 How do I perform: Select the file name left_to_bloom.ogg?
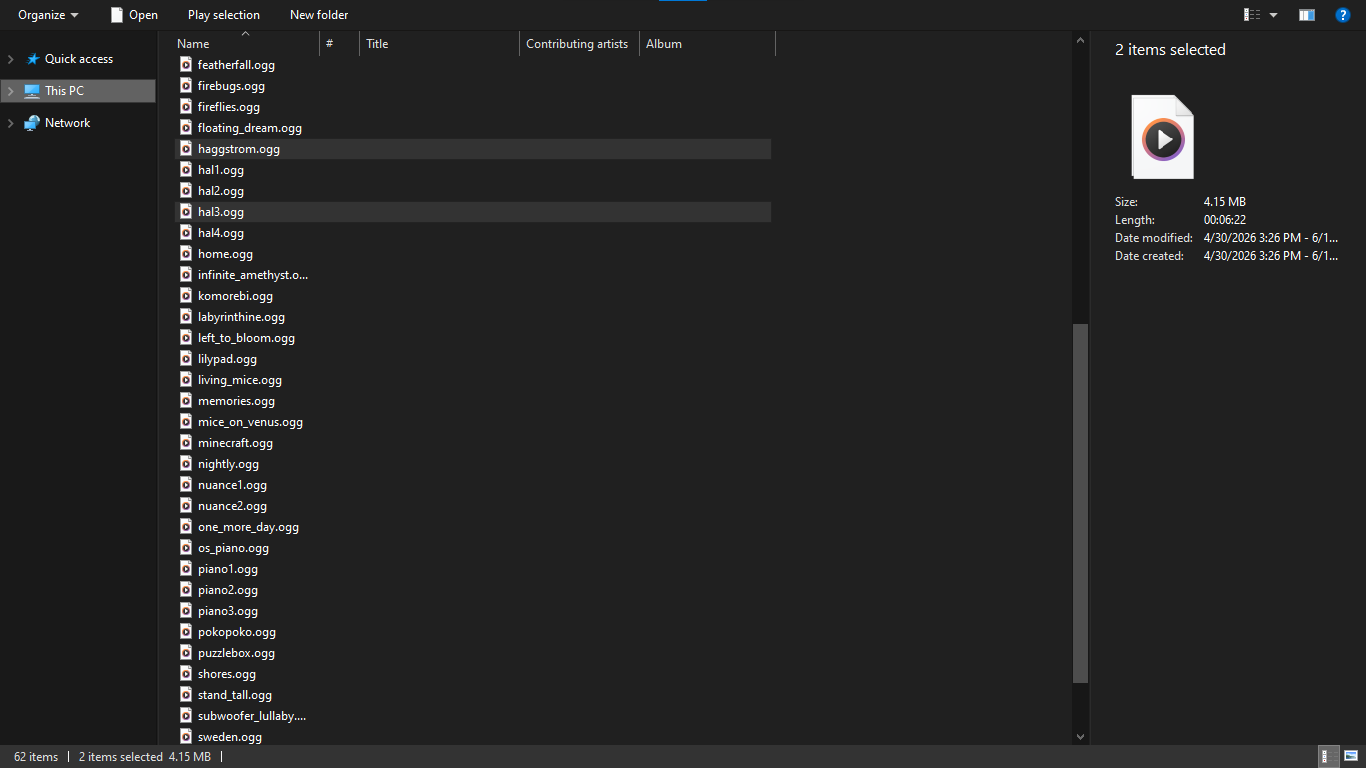pyautogui.click(x=246, y=338)
